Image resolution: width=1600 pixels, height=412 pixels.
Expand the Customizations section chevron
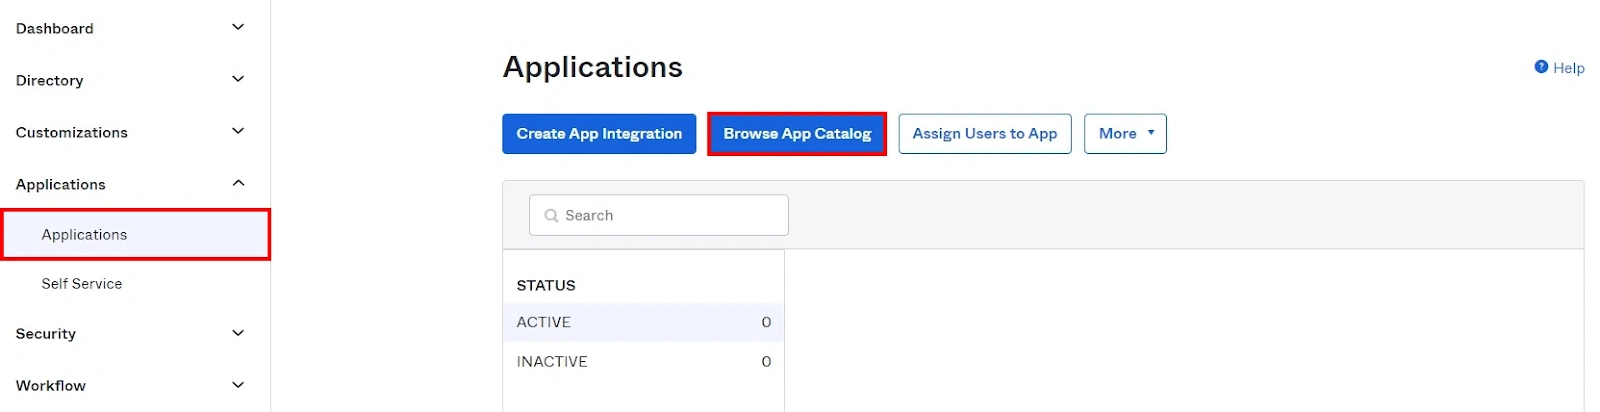coord(238,131)
